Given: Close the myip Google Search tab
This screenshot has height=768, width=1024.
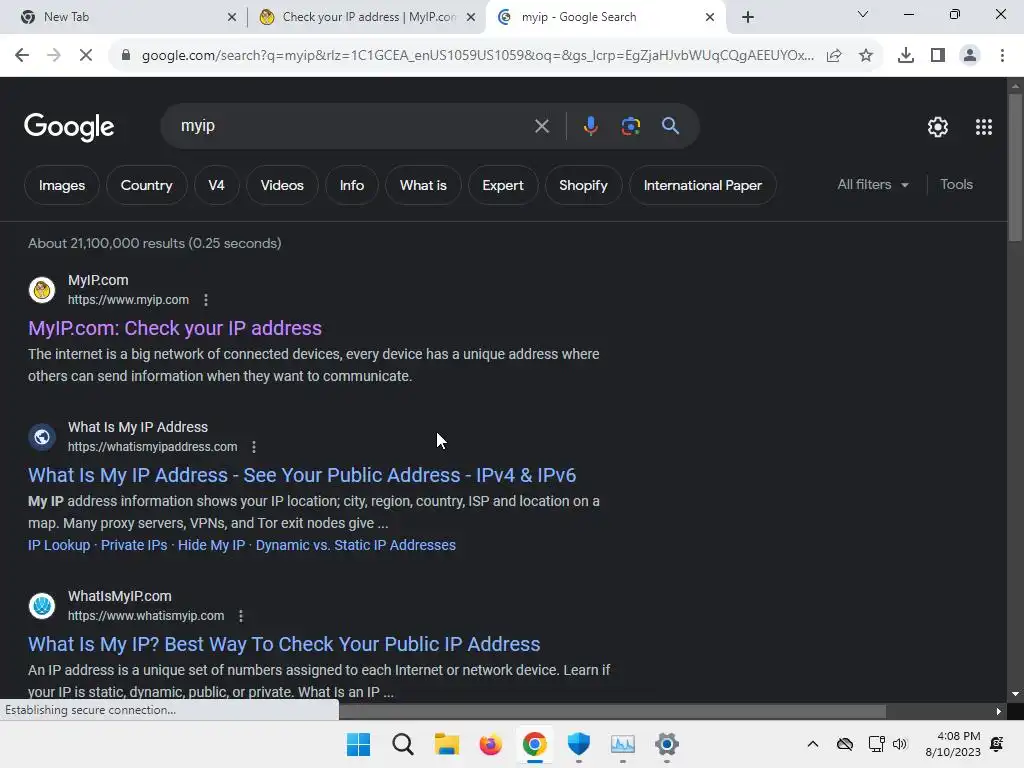Looking at the screenshot, I should [x=710, y=17].
